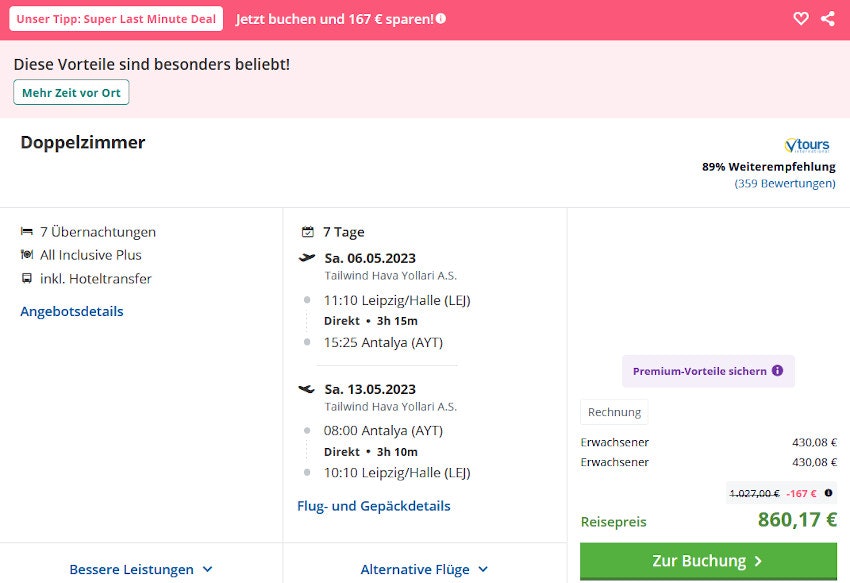
Task: Click the return flight plane icon for 13.05.2023
Action: point(307,388)
